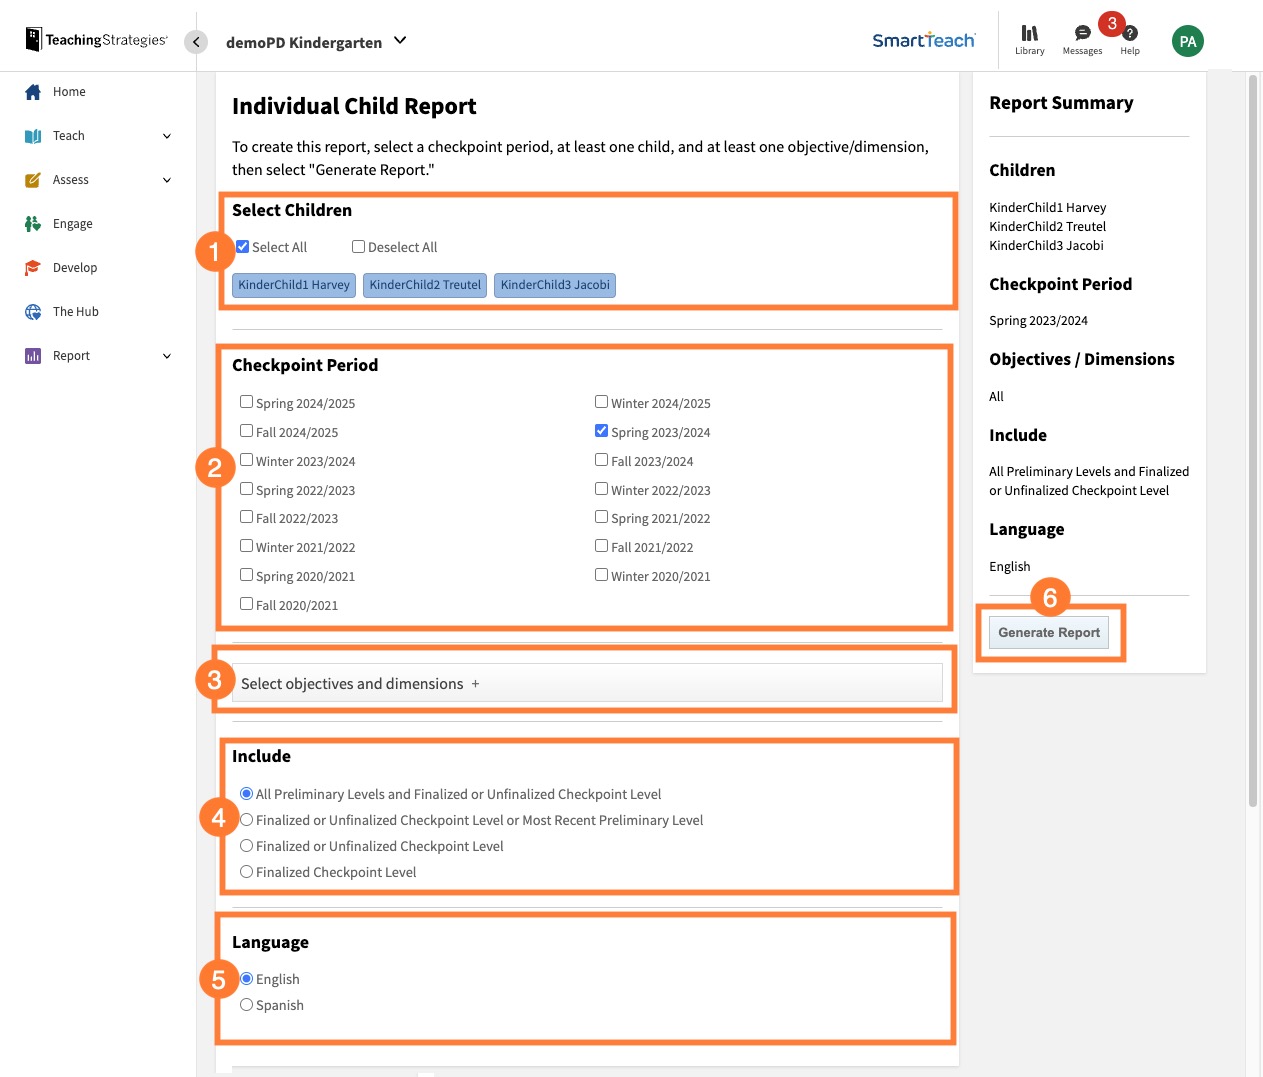Click the Generate Report button
Image resolution: width=1263 pixels, height=1077 pixels.
click(1048, 632)
